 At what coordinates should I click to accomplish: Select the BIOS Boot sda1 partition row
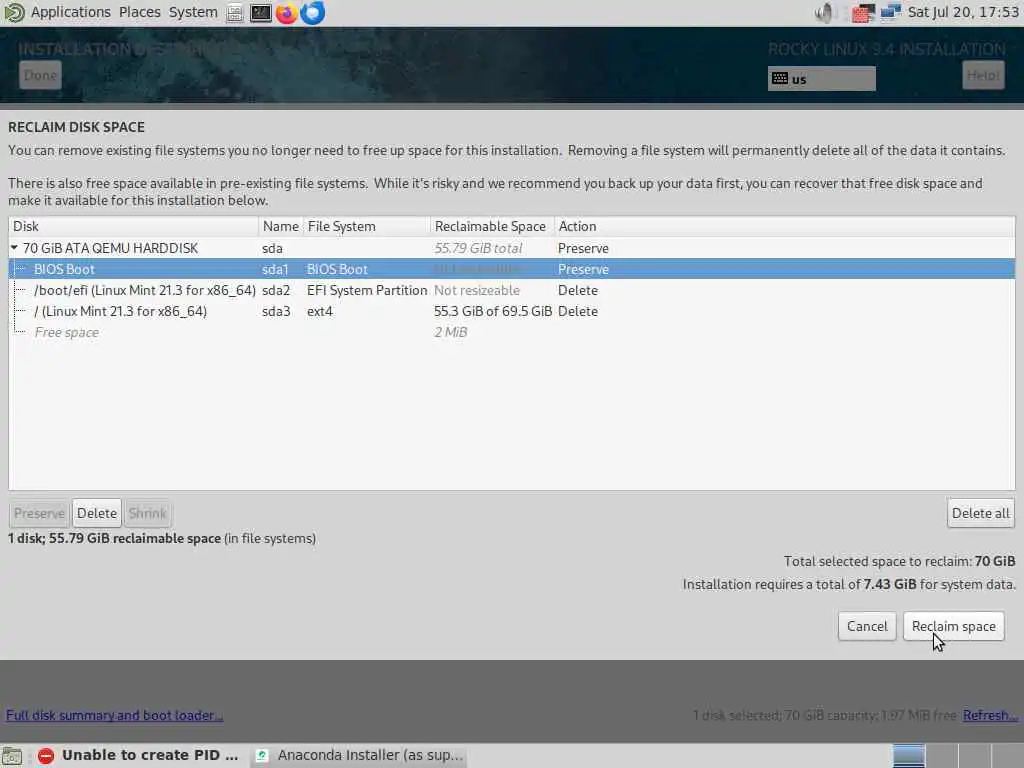click(512, 269)
